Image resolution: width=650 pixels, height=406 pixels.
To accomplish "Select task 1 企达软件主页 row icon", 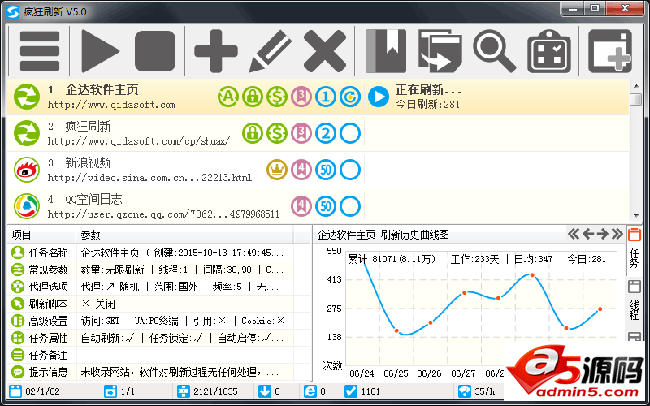I will click(x=27, y=97).
